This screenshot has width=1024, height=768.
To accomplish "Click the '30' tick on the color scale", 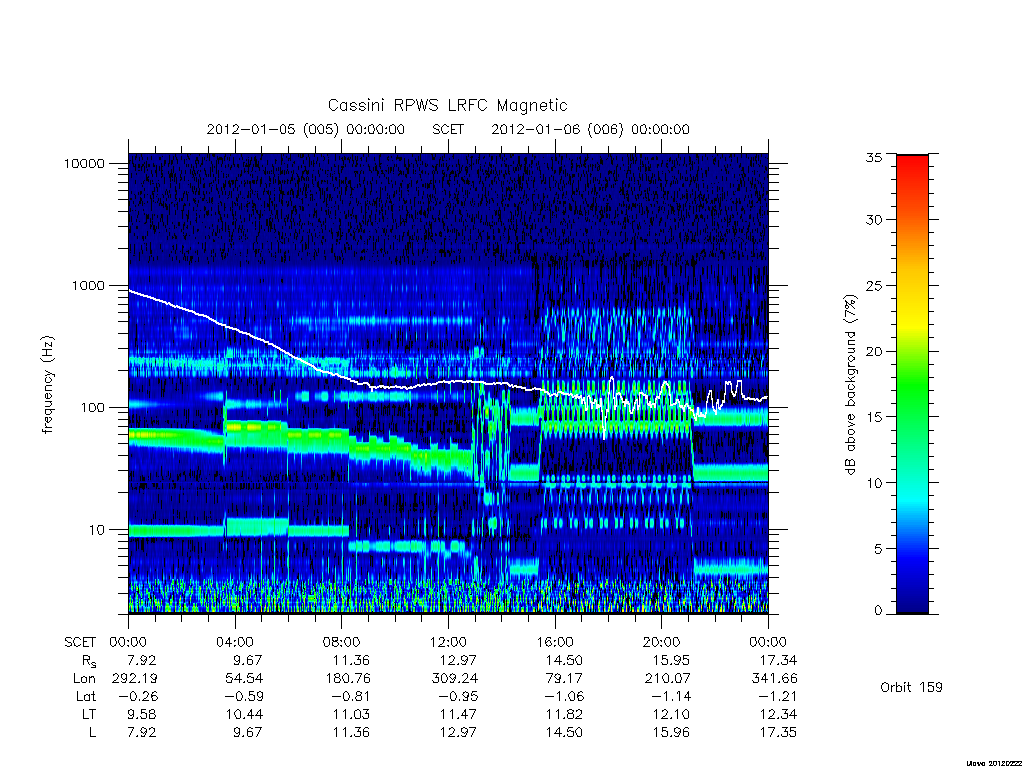I will pos(873,220).
